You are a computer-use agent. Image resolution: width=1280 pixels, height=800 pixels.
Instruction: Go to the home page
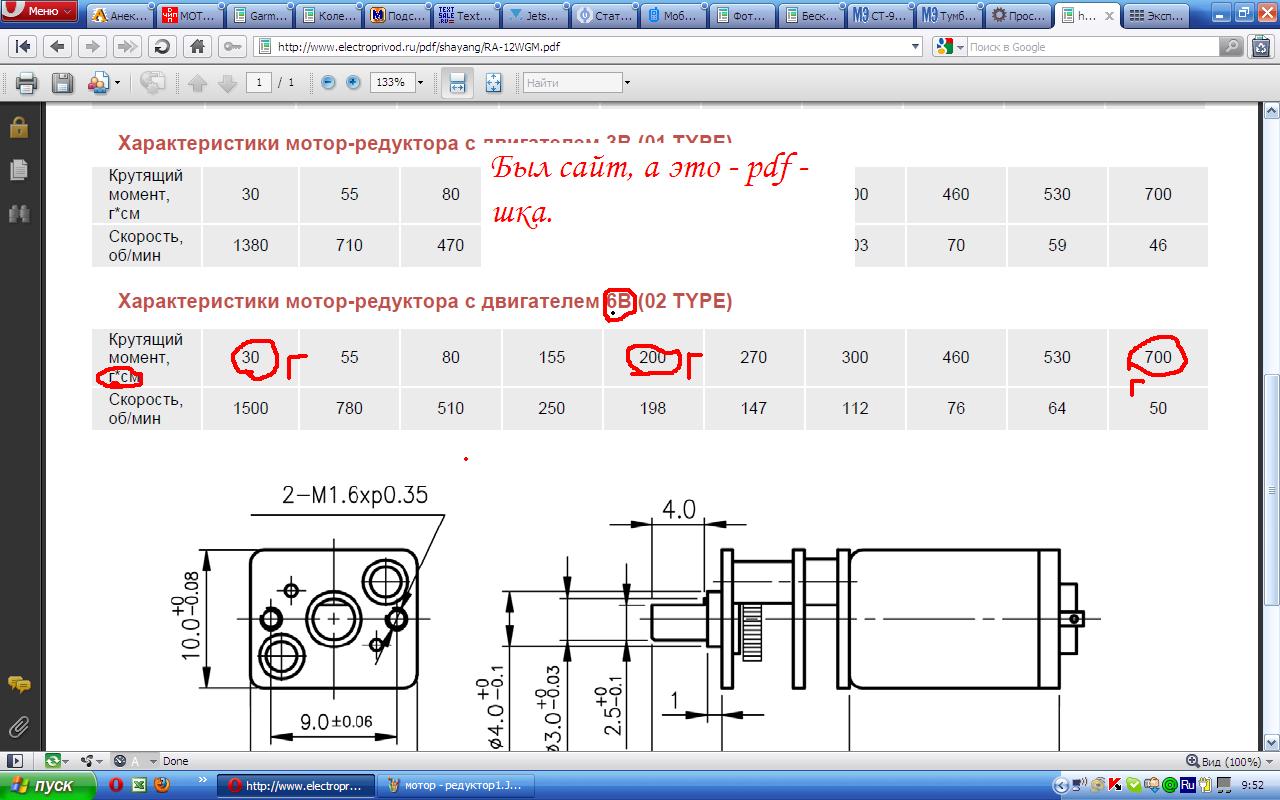click(x=197, y=47)
